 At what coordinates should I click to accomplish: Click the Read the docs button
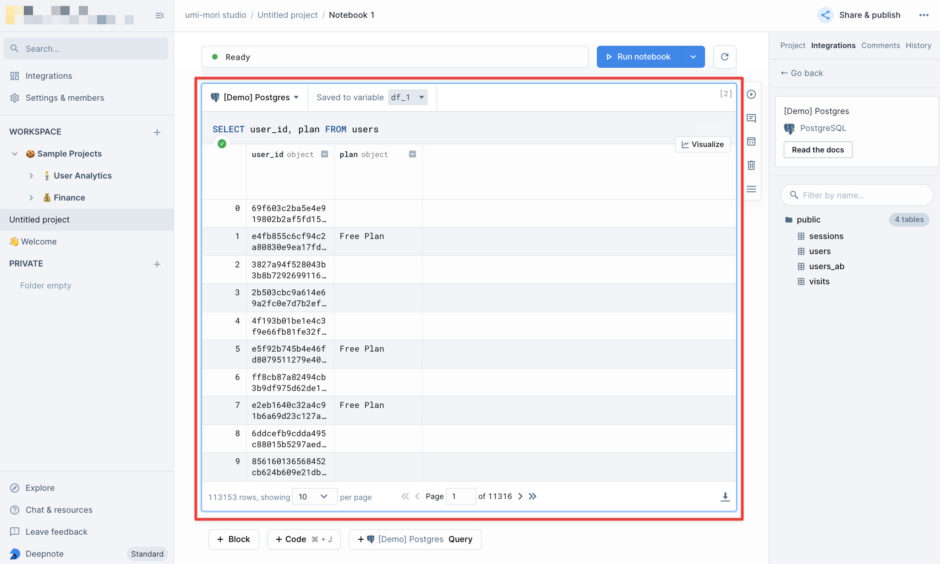coord(818,150)
